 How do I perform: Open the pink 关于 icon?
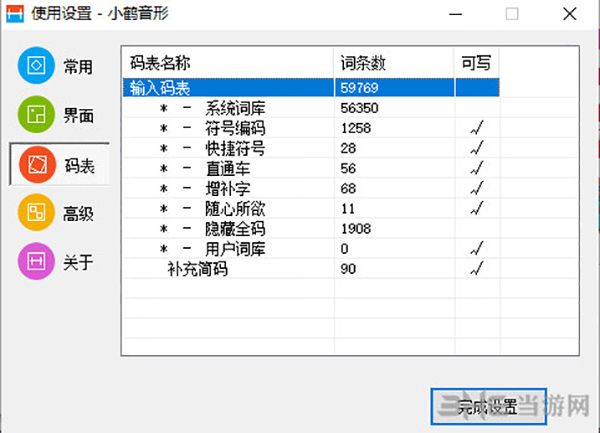pos(36,261)
